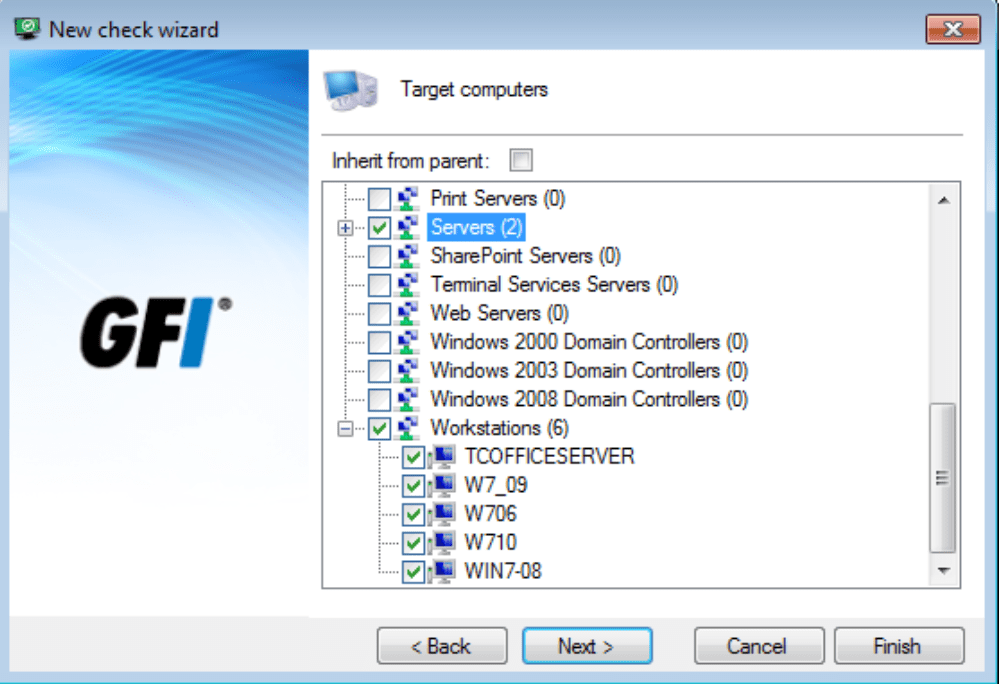Click the W7_09 computer icon
Image resolution: width=1000 pixels, height=684 pixels.
442,486
